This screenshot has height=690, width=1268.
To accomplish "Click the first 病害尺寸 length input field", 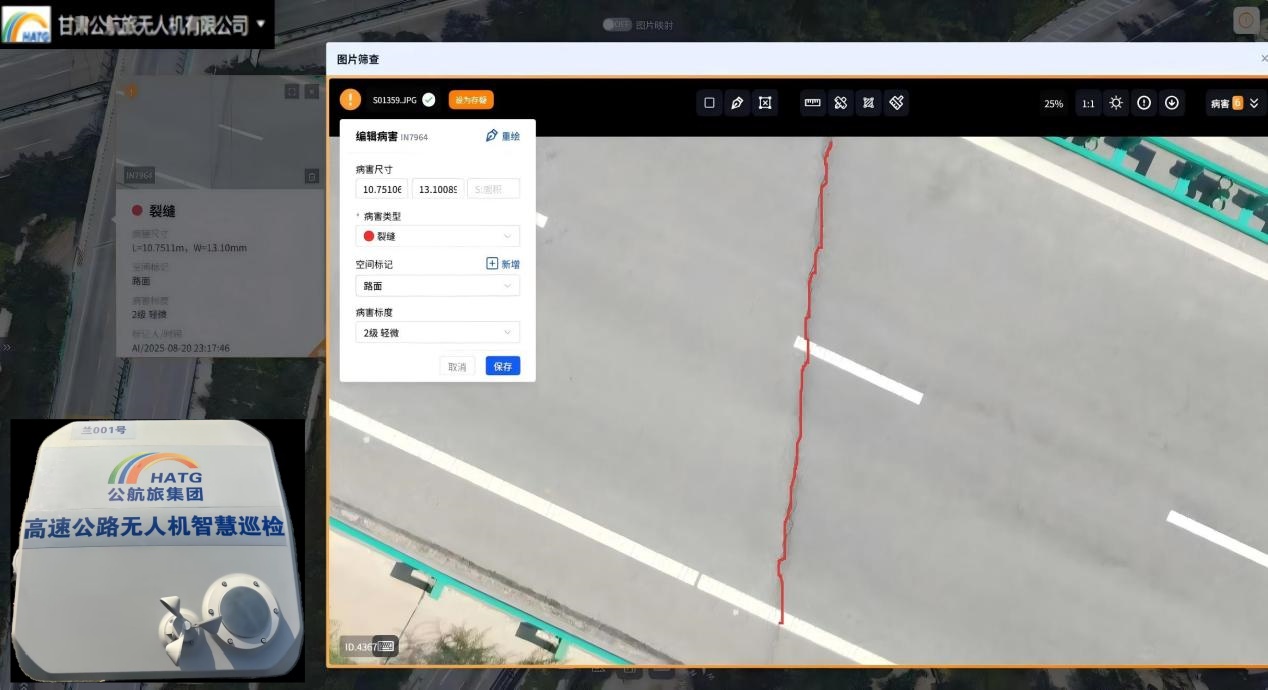I will click(x=382, y=189).
